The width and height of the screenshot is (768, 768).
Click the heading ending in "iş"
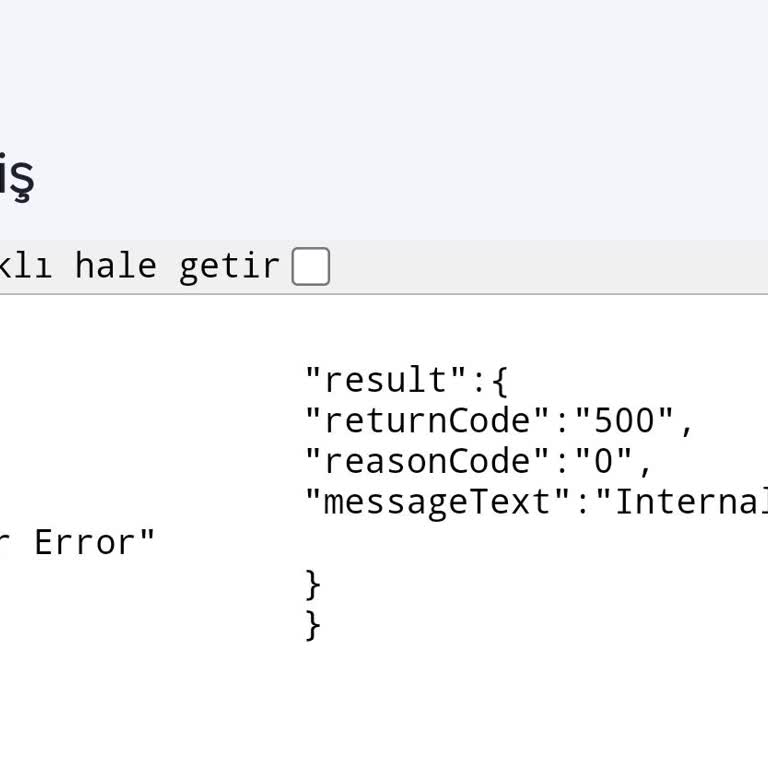pos(16,176)
